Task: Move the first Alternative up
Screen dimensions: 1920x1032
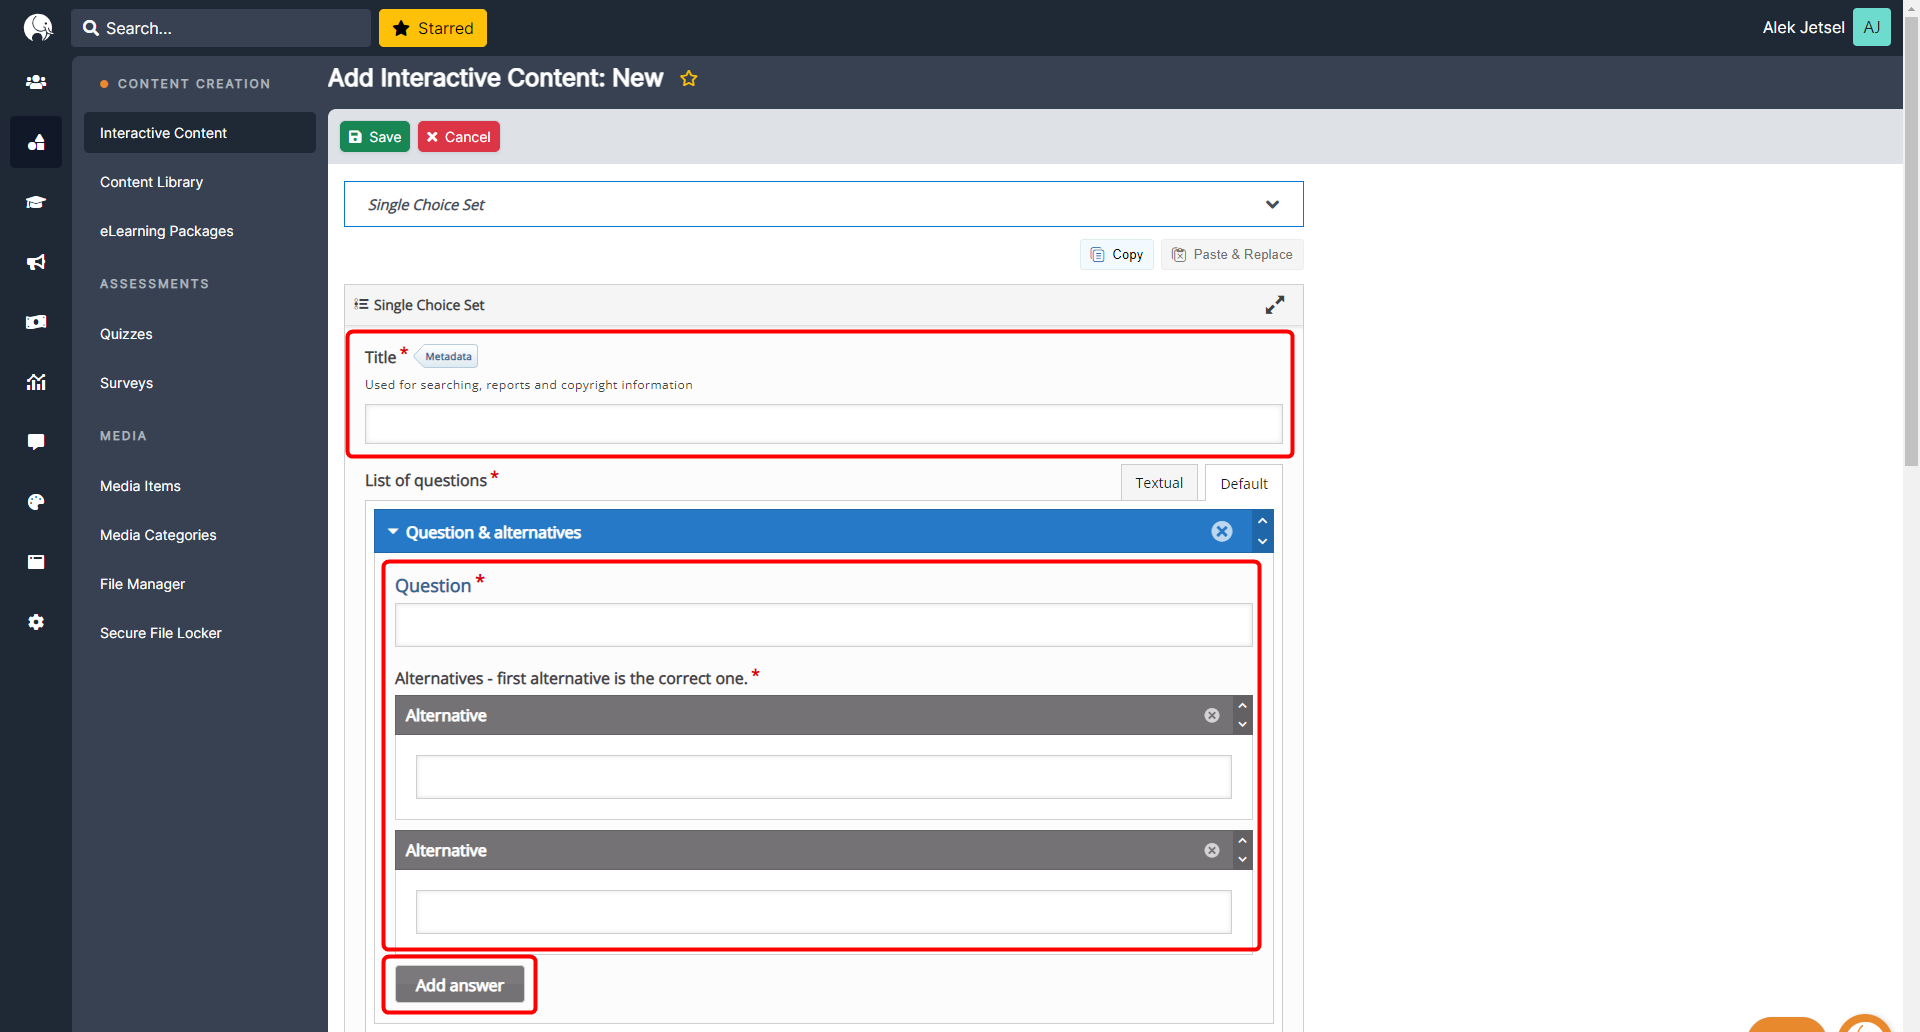Action: [x=1243, y=706]
